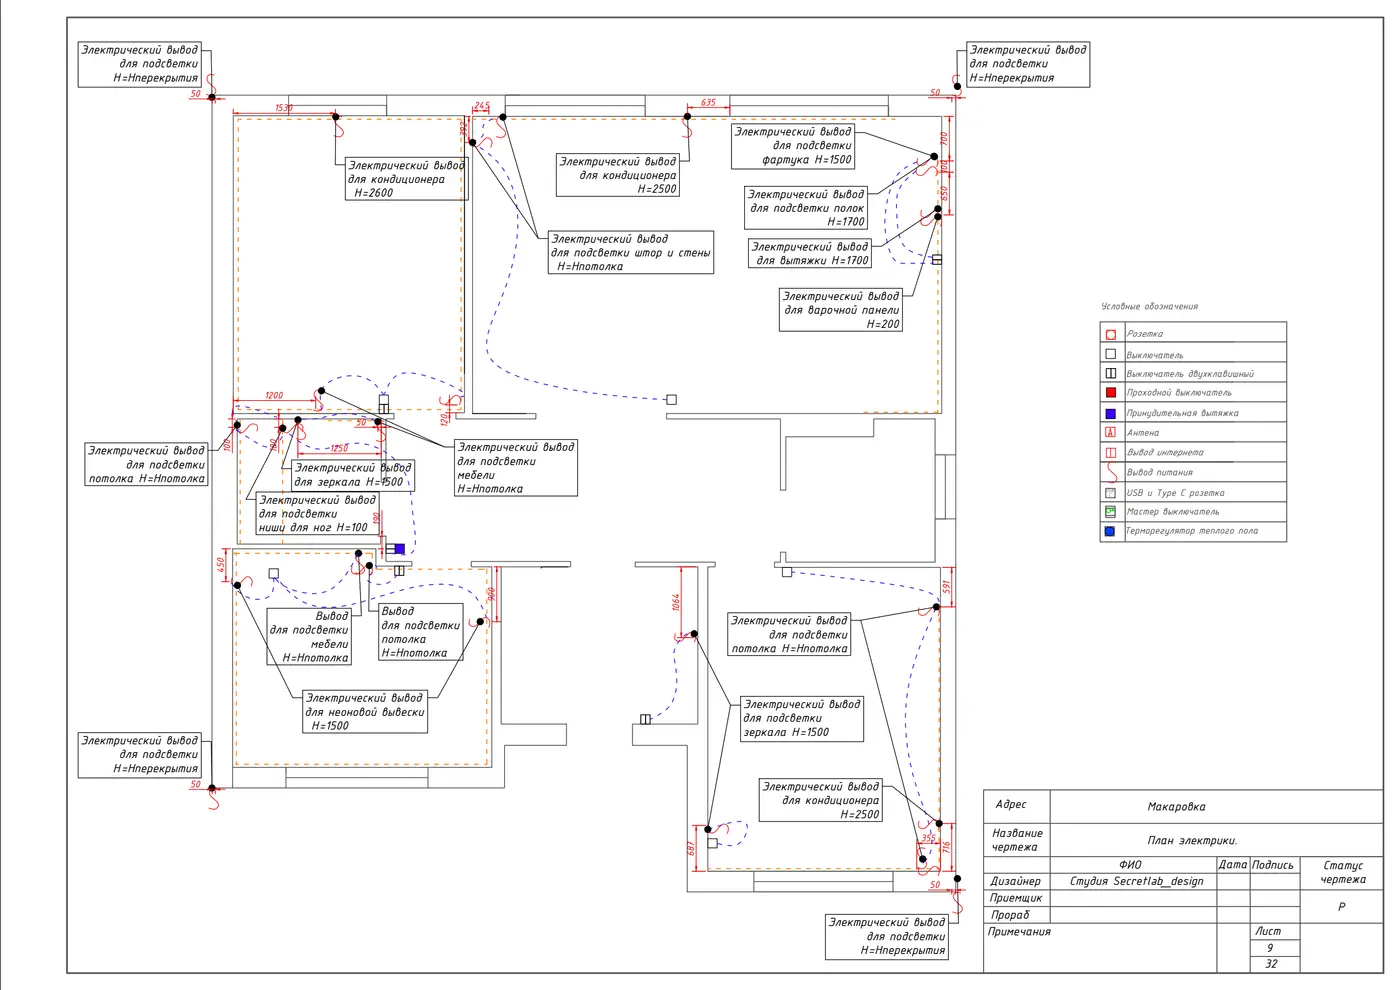This screenshot has height=990, width=1400.
Task: Select the blue forced exhaust square on the plan
Action: tap(399, 548)
